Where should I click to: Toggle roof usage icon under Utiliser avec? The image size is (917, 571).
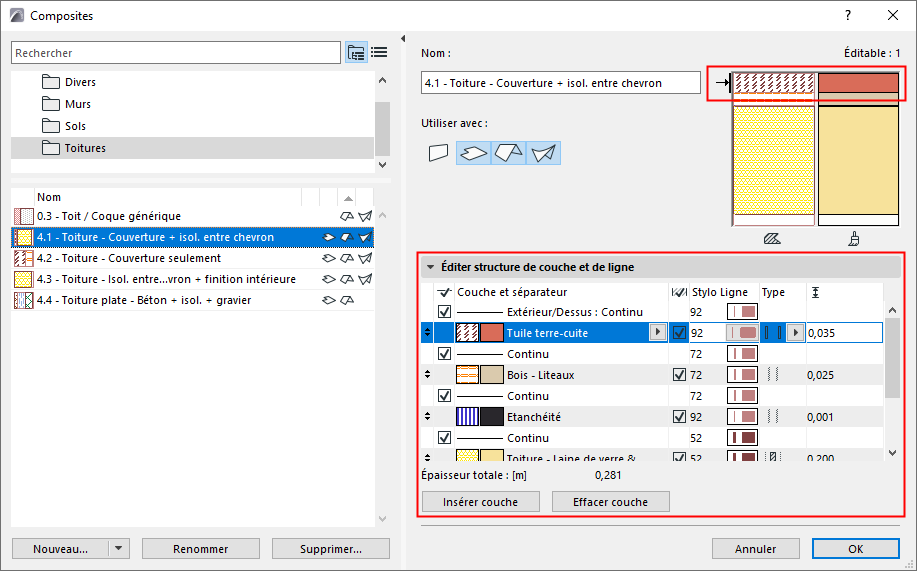[508, 153]
